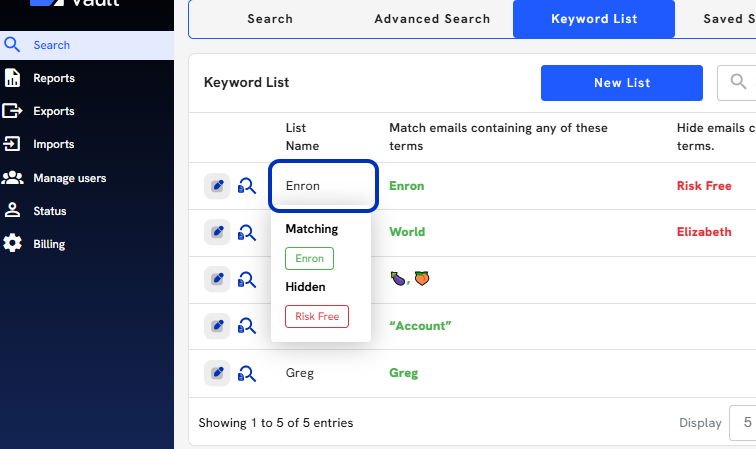Edit the Greg keyword list
The width and height of the screenshot is (756, 449).
(217, 373)
